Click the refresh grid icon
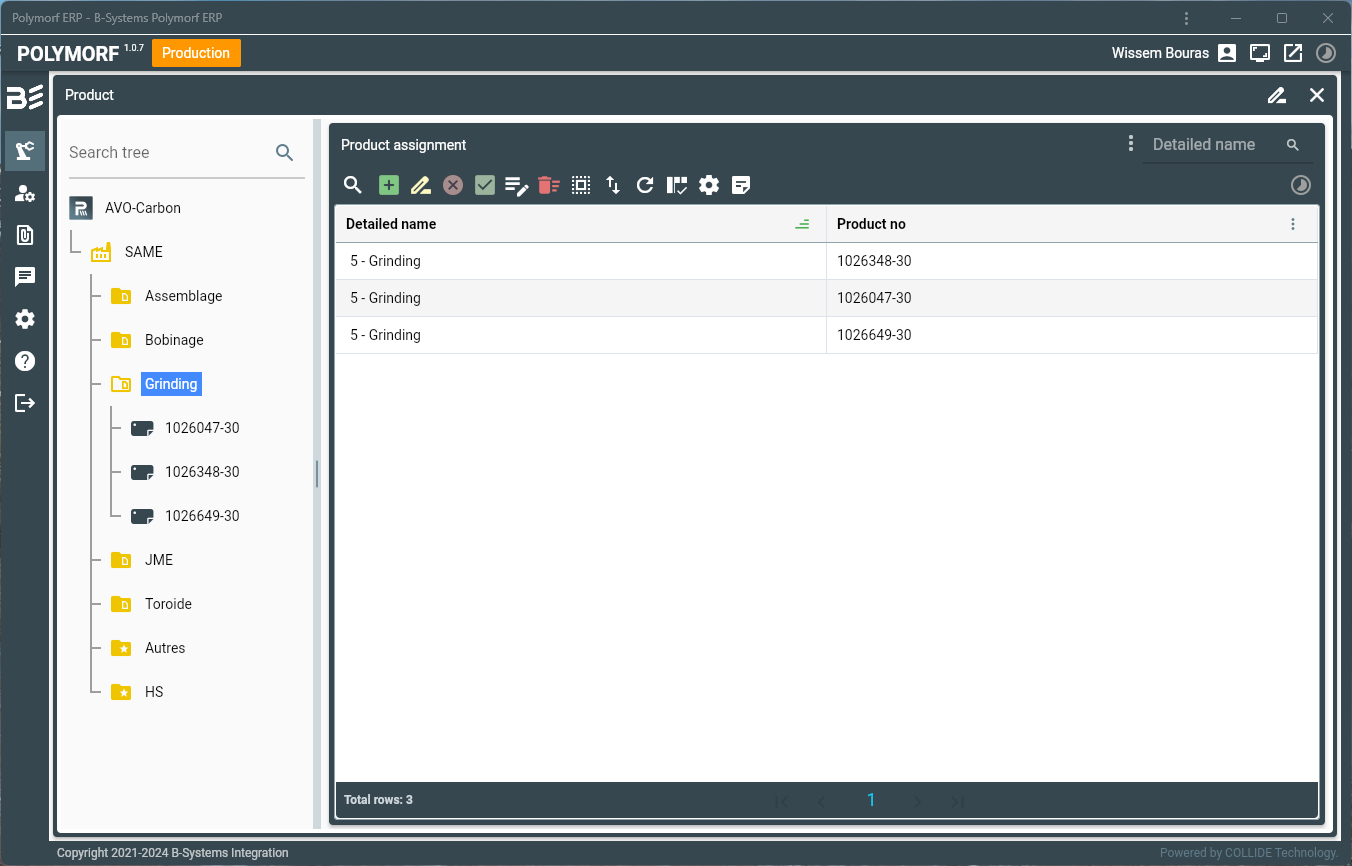The height and width of the screenshot is (866, 1352). pyautogui.click(x=645, y=185)
